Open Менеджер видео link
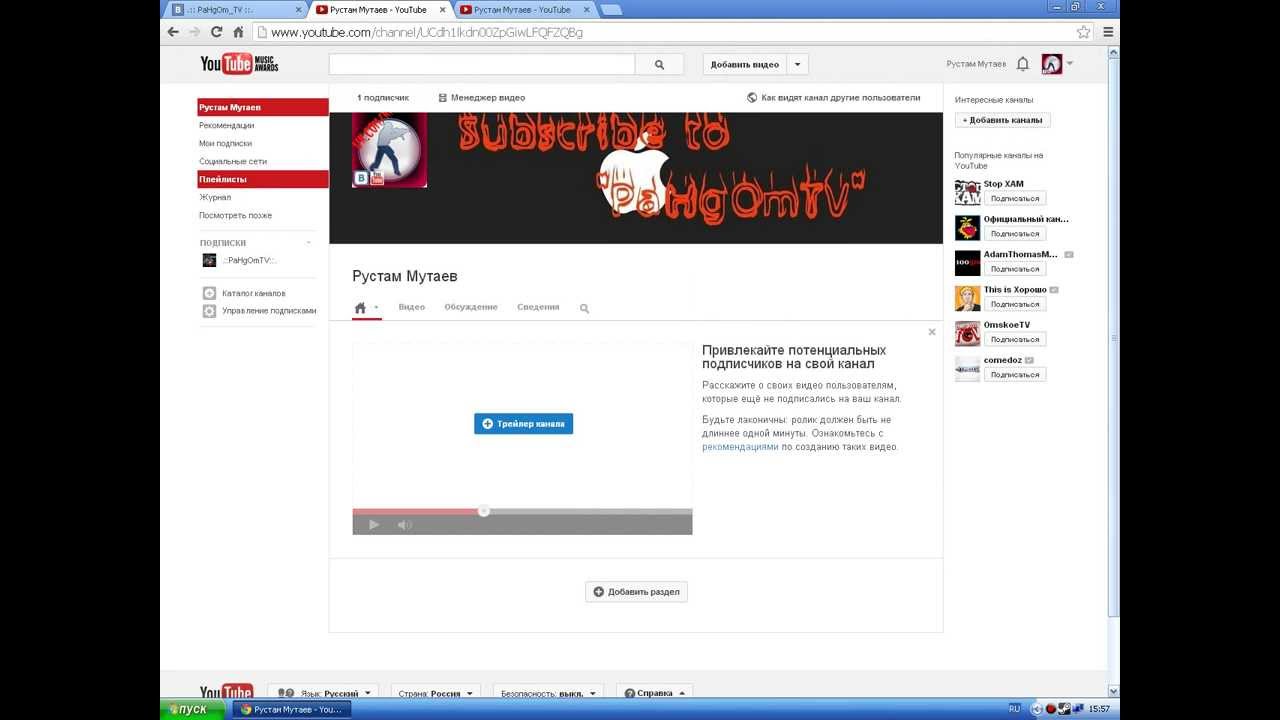Image resolution: width=1280 pixels, height=720 pixels. point(482,98)
